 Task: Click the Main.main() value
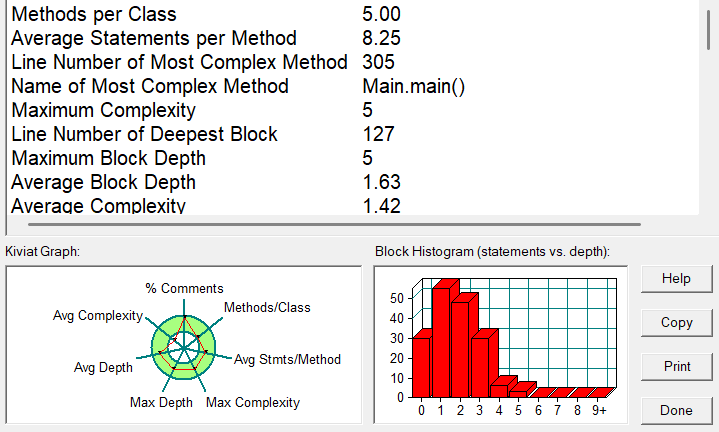414,86
